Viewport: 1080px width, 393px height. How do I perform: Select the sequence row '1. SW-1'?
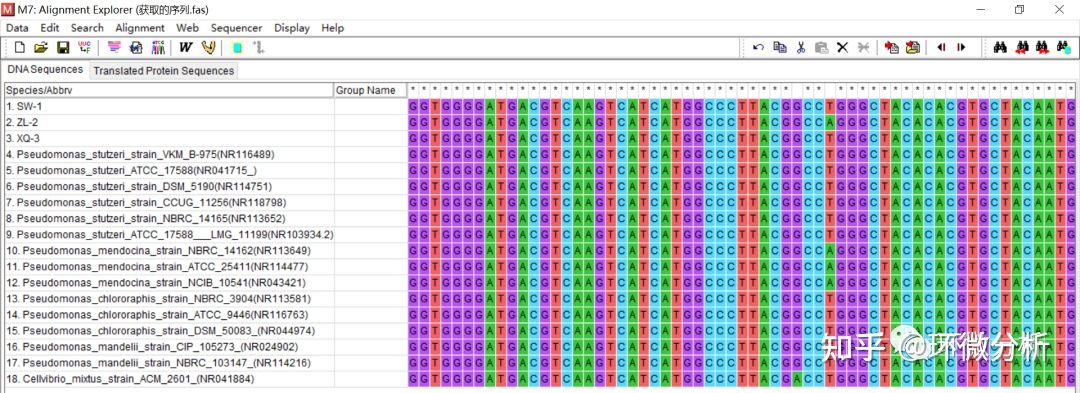coord(169,107)
